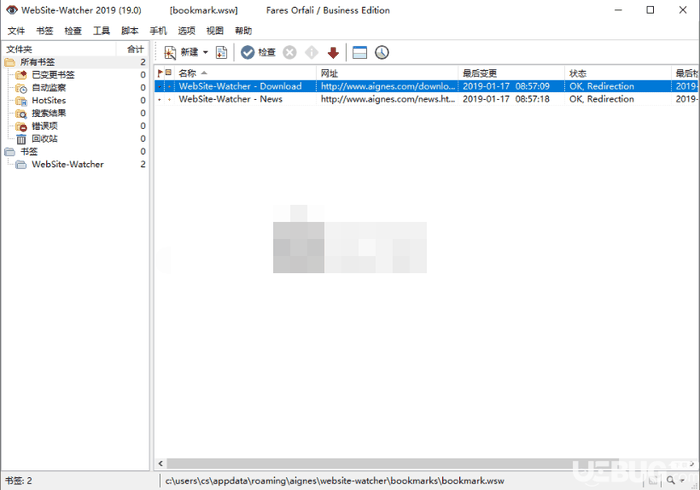Click the 已变更书签 folder icon

(x=21, y=75)
